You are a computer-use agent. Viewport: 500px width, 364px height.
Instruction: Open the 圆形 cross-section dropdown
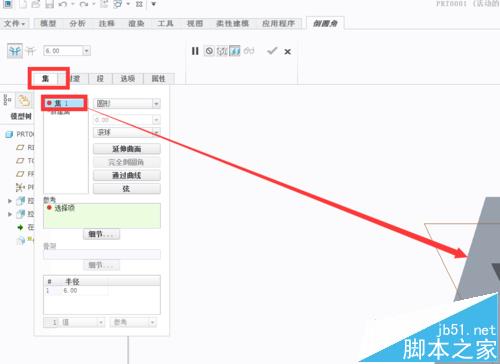pyautogui.click(x=127, y=103)
